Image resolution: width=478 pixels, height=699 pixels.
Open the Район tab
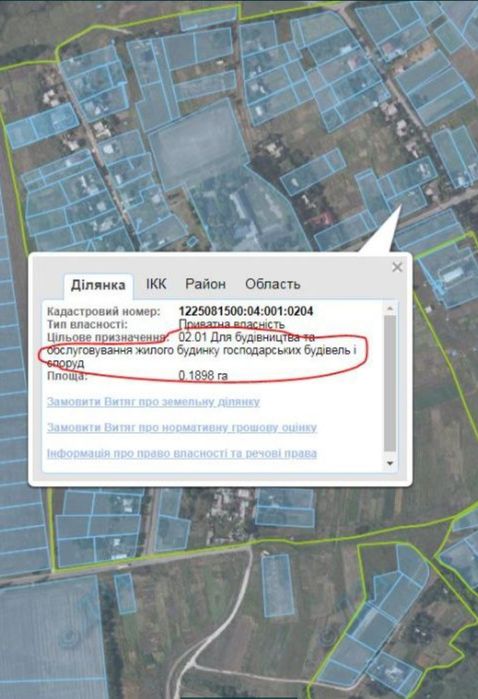tap(206, 284)
